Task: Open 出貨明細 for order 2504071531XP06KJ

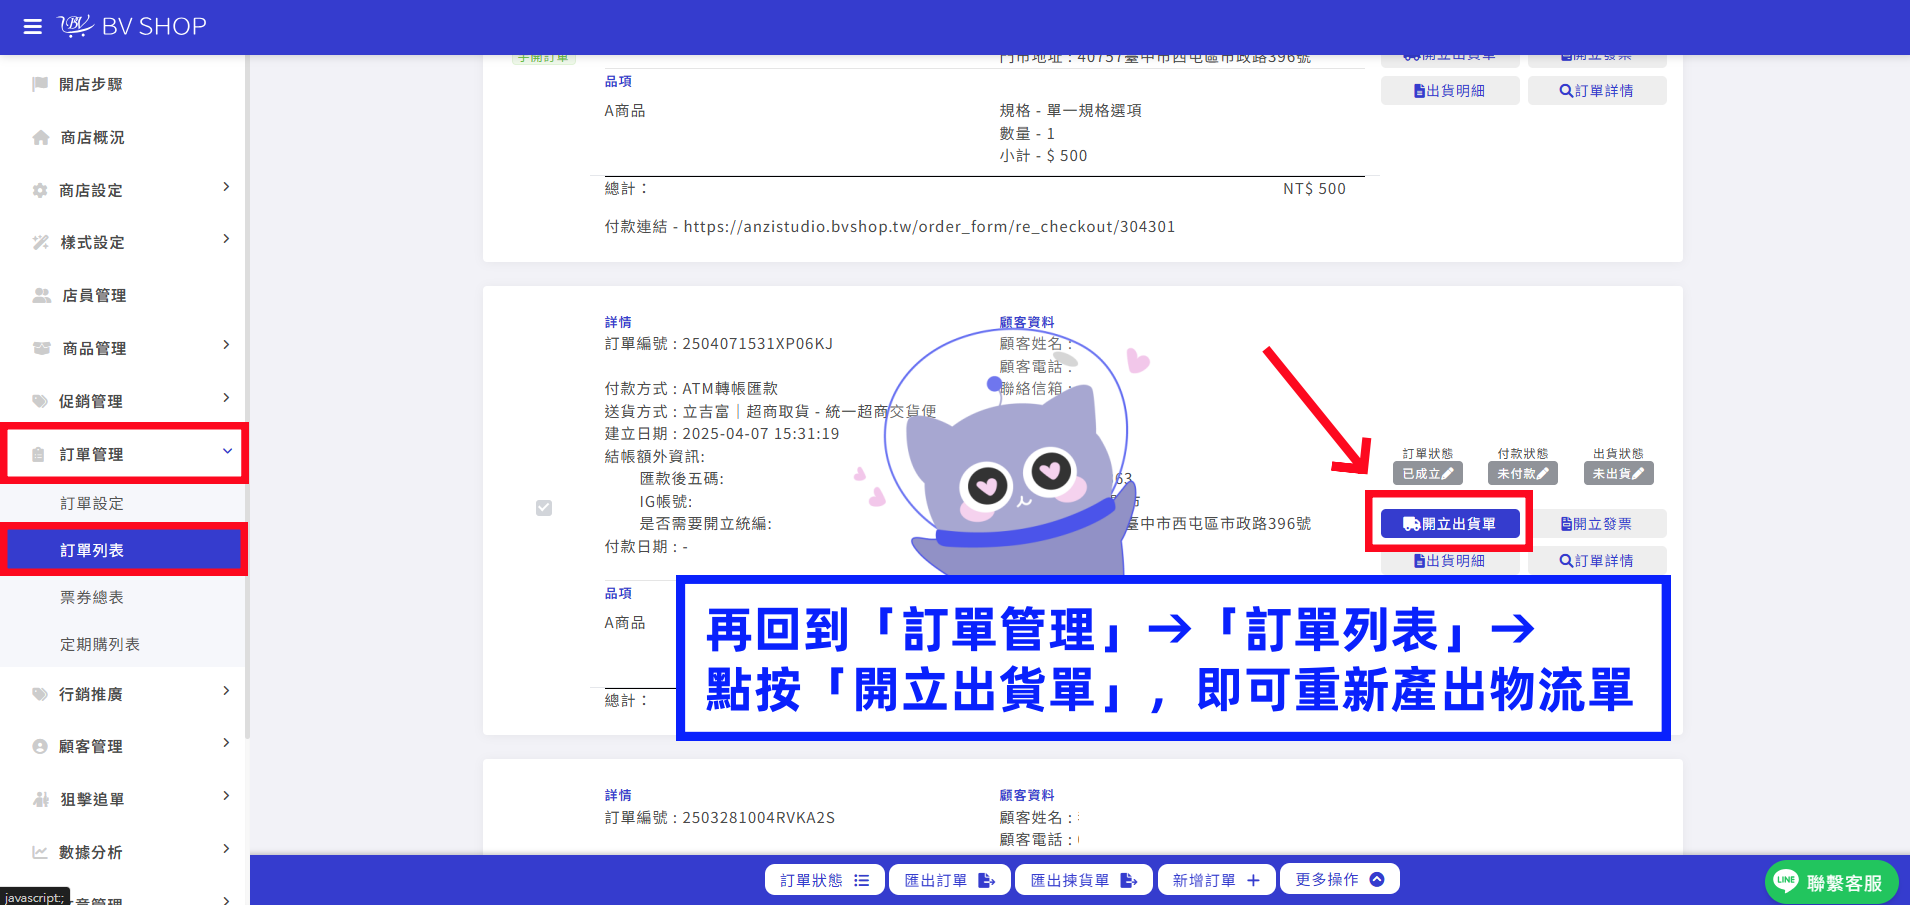Action: pos(1450,561)
